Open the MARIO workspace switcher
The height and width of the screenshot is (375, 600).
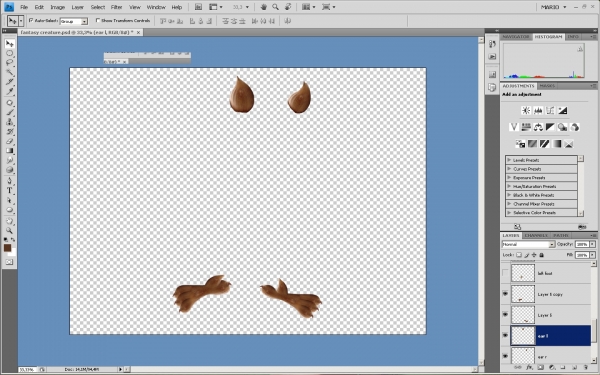point(553,7)
